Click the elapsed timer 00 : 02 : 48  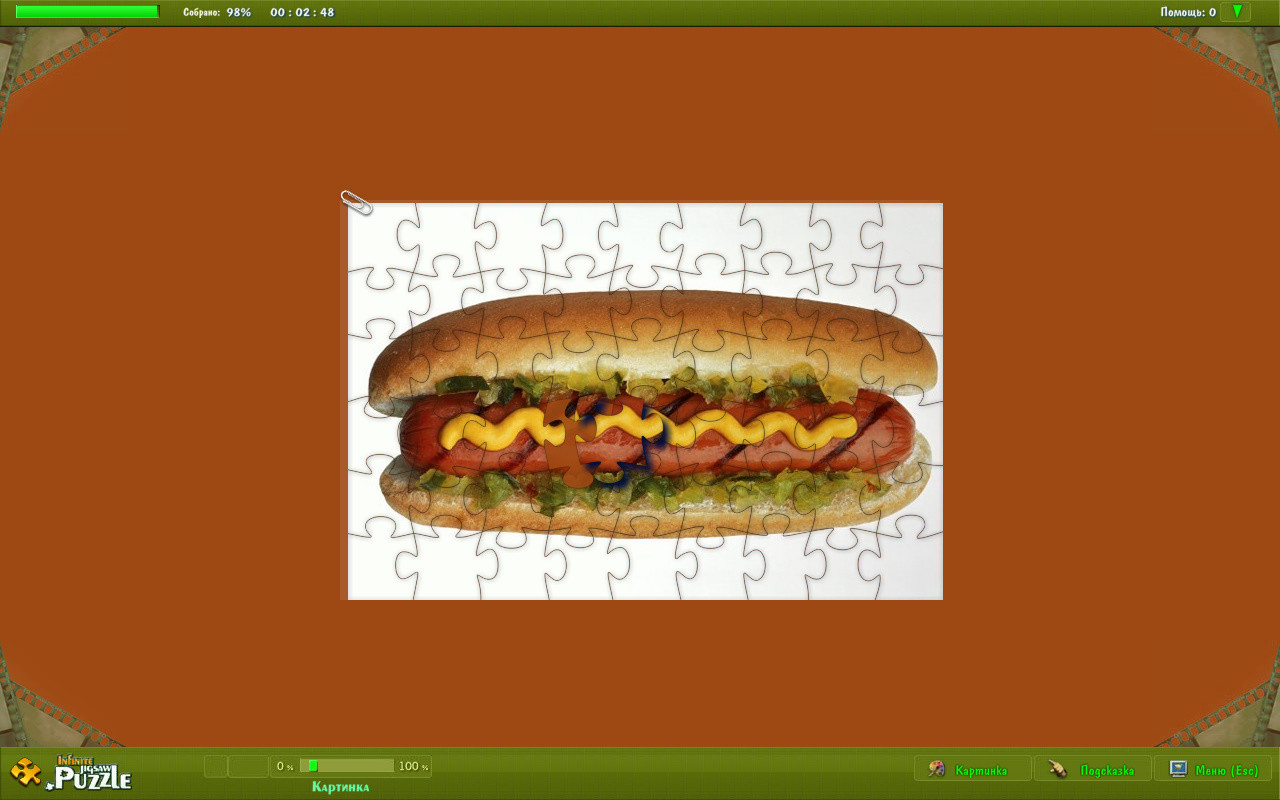point(302,12)
